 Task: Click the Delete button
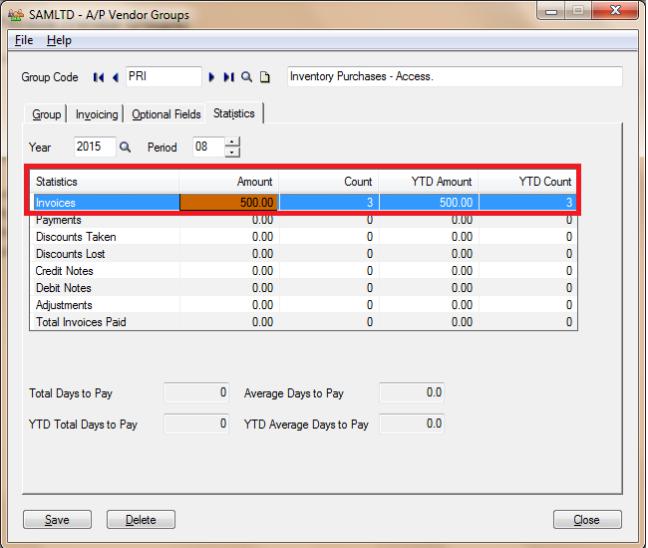[141, 519]
